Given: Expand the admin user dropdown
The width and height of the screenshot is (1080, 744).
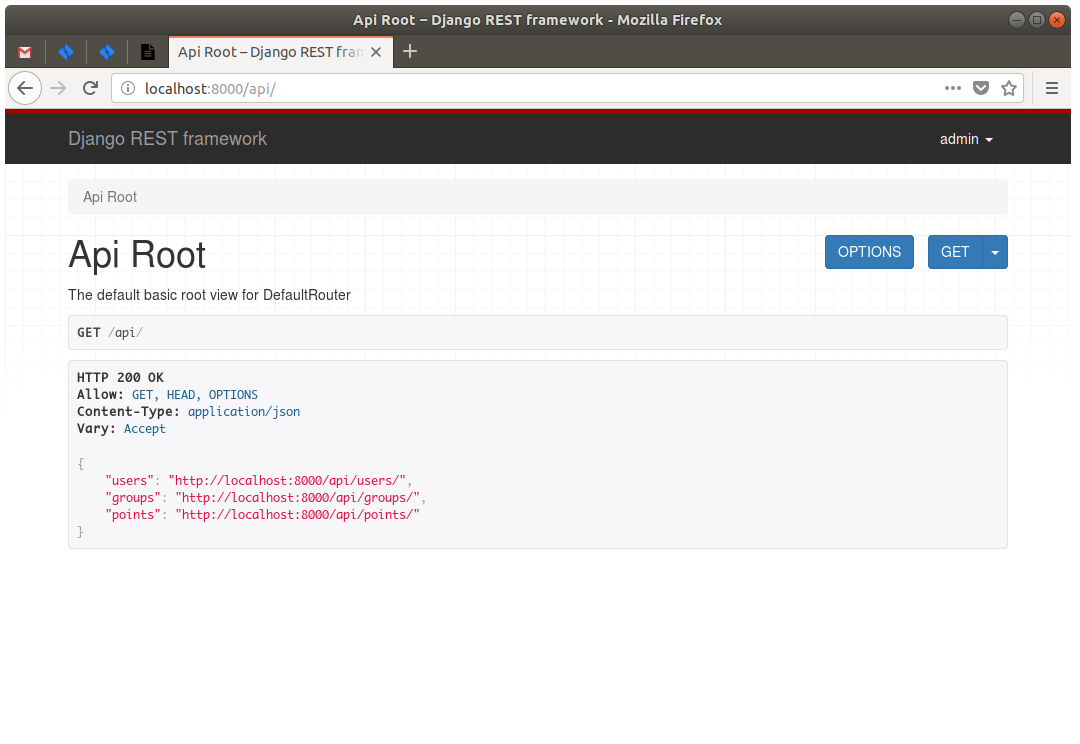Looking at the screenshot, I should [x=966, y=139].
